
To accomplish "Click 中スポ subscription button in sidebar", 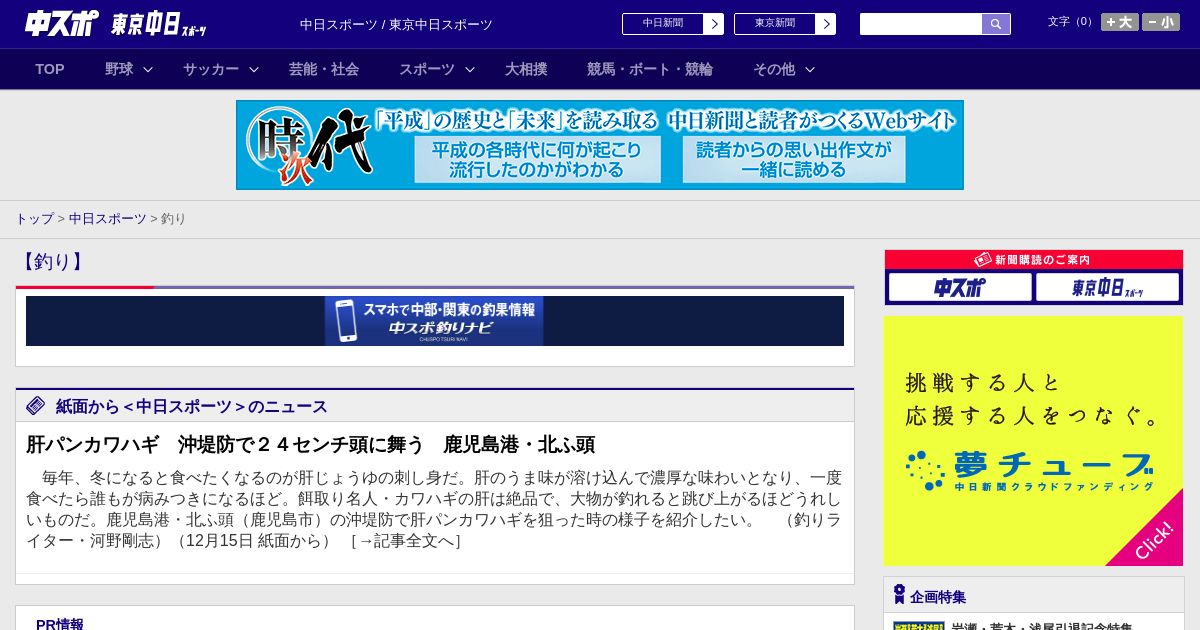I will [x=960, y=288].
